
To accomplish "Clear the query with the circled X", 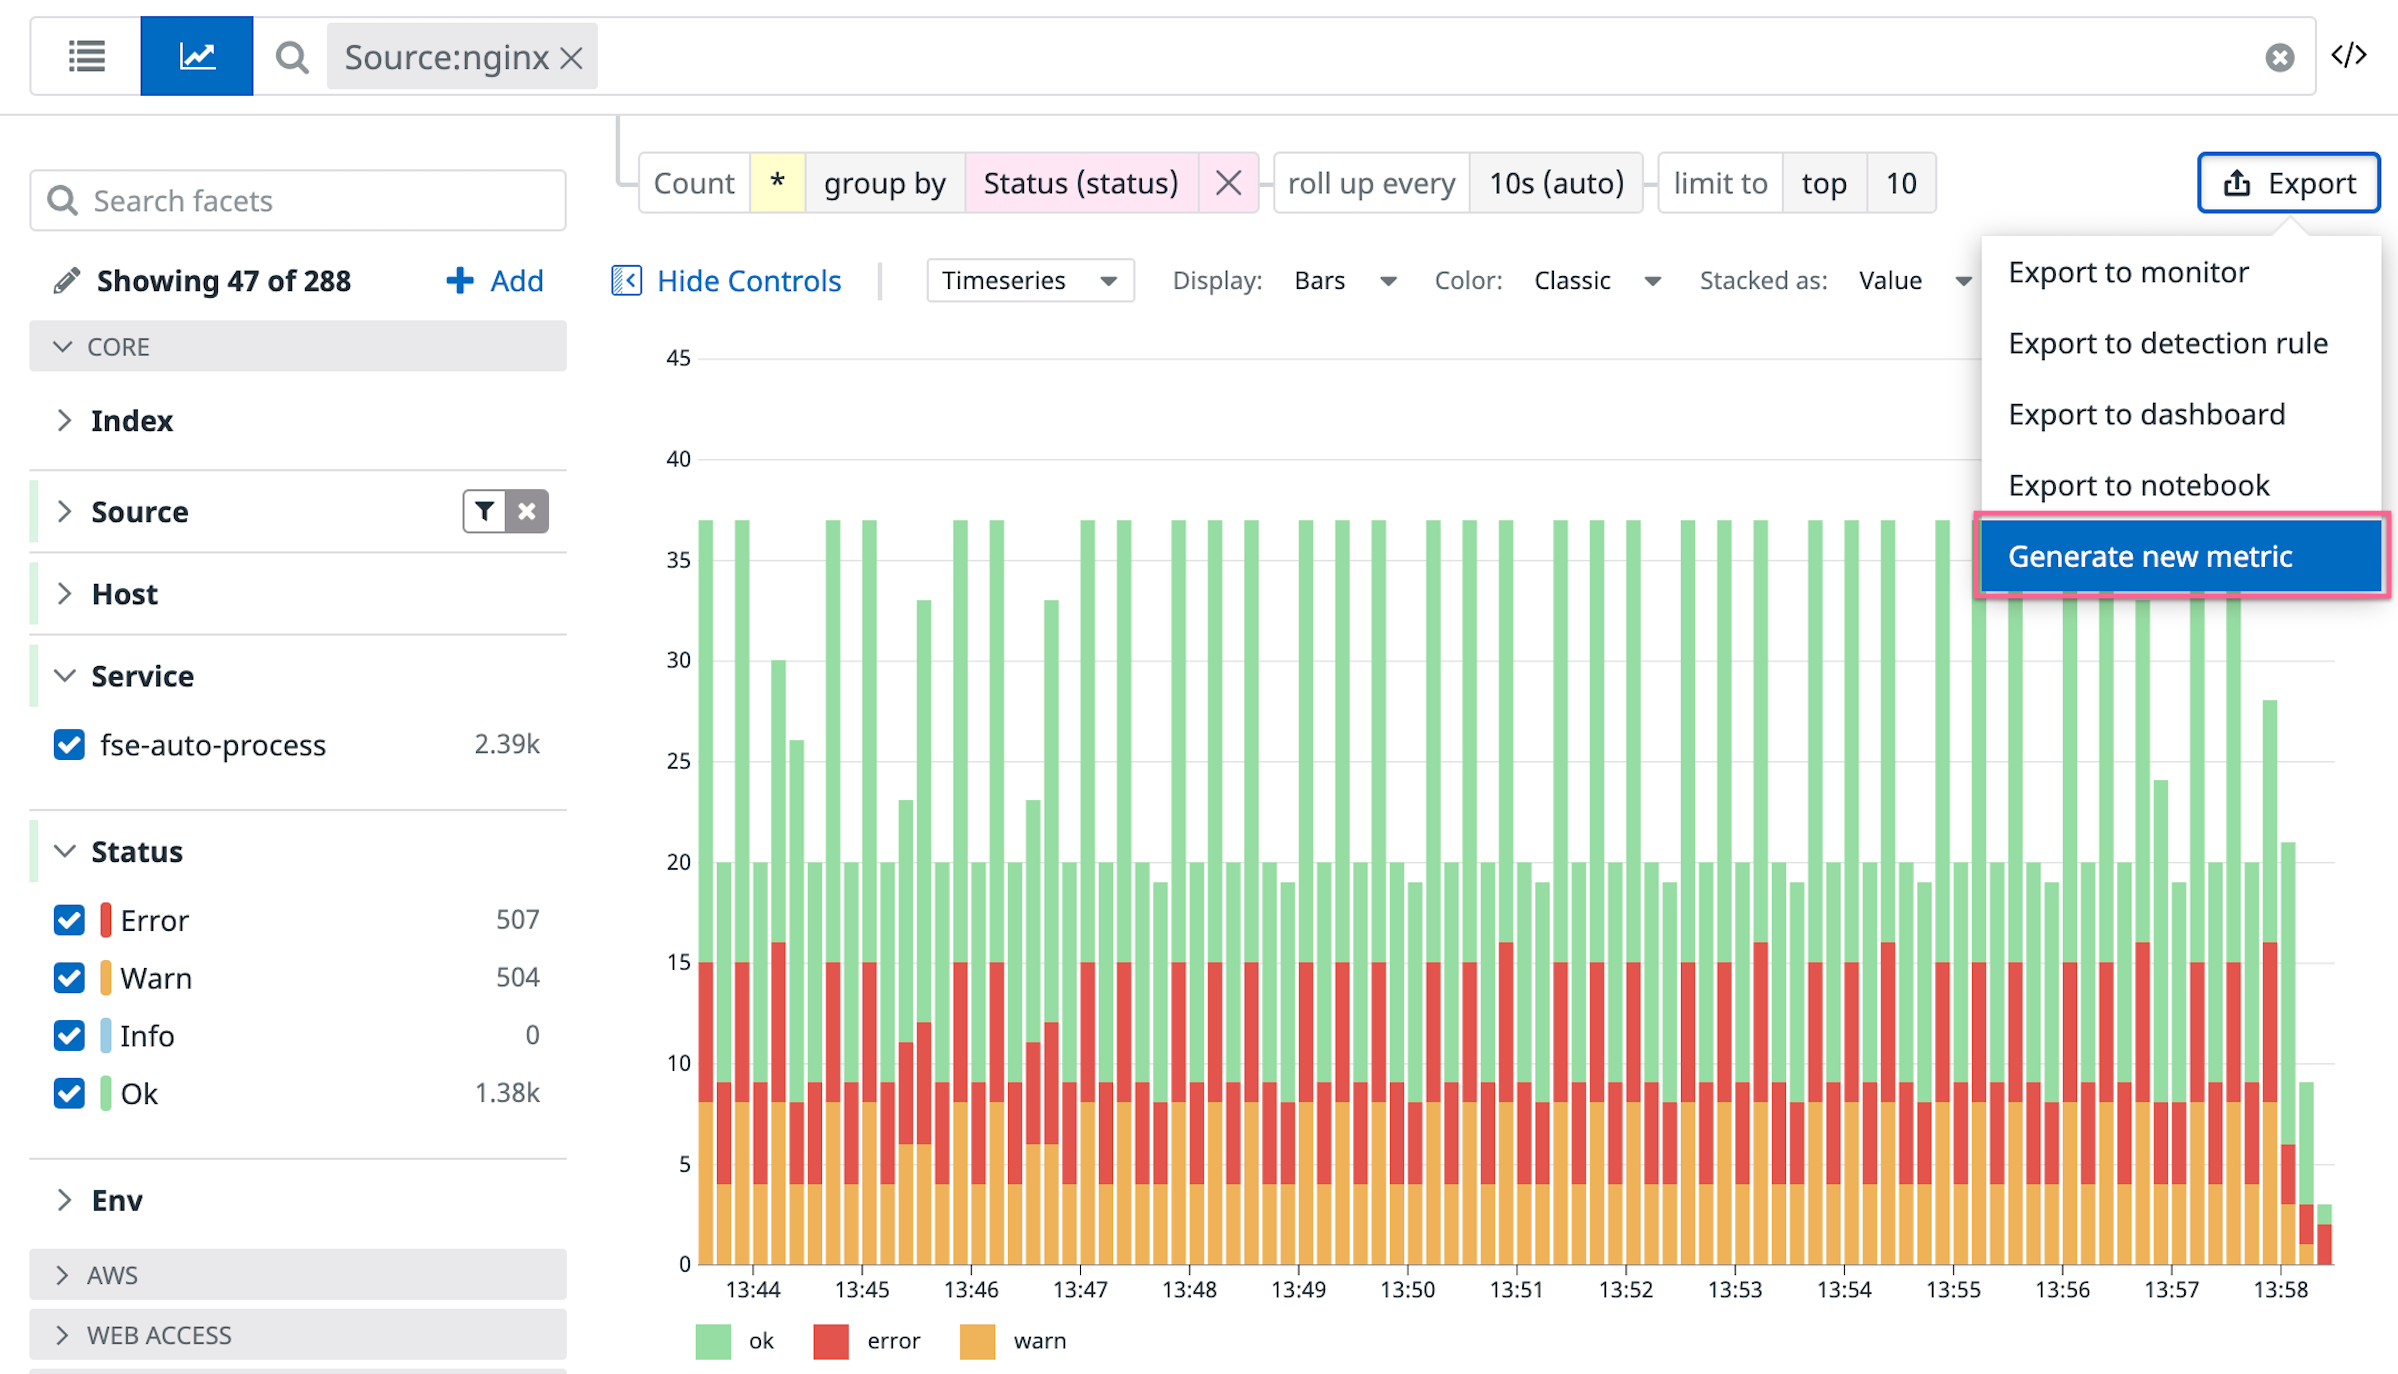I will 2279,58.
